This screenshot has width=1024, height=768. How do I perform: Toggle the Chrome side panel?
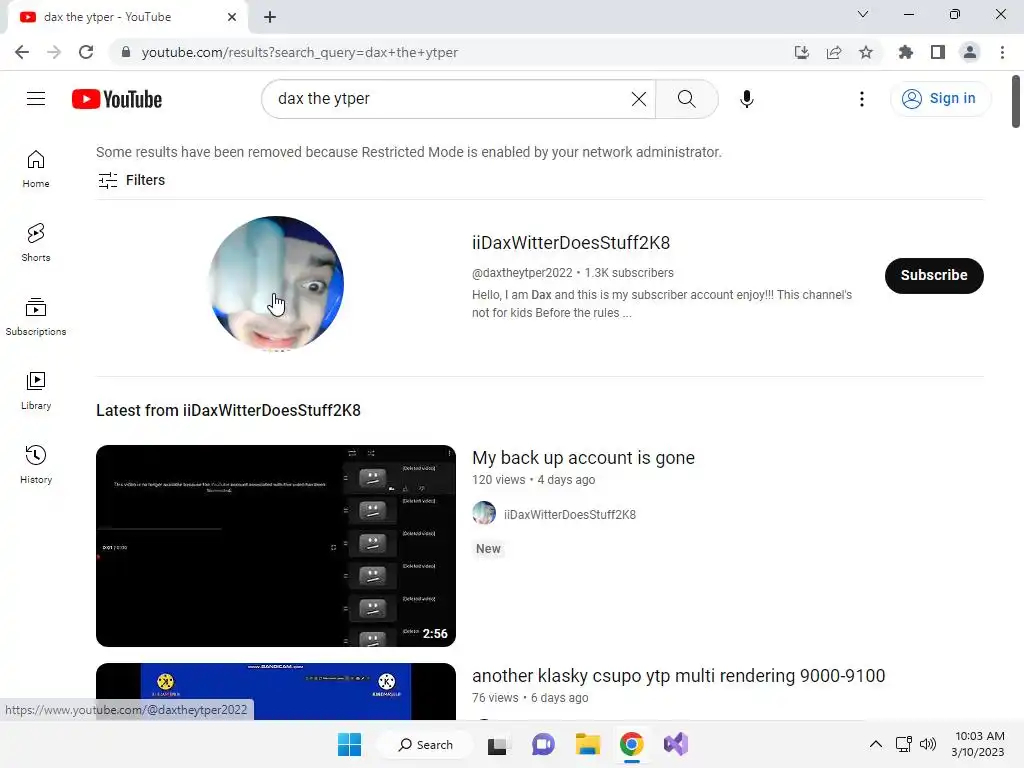click(x=938, y=52)
